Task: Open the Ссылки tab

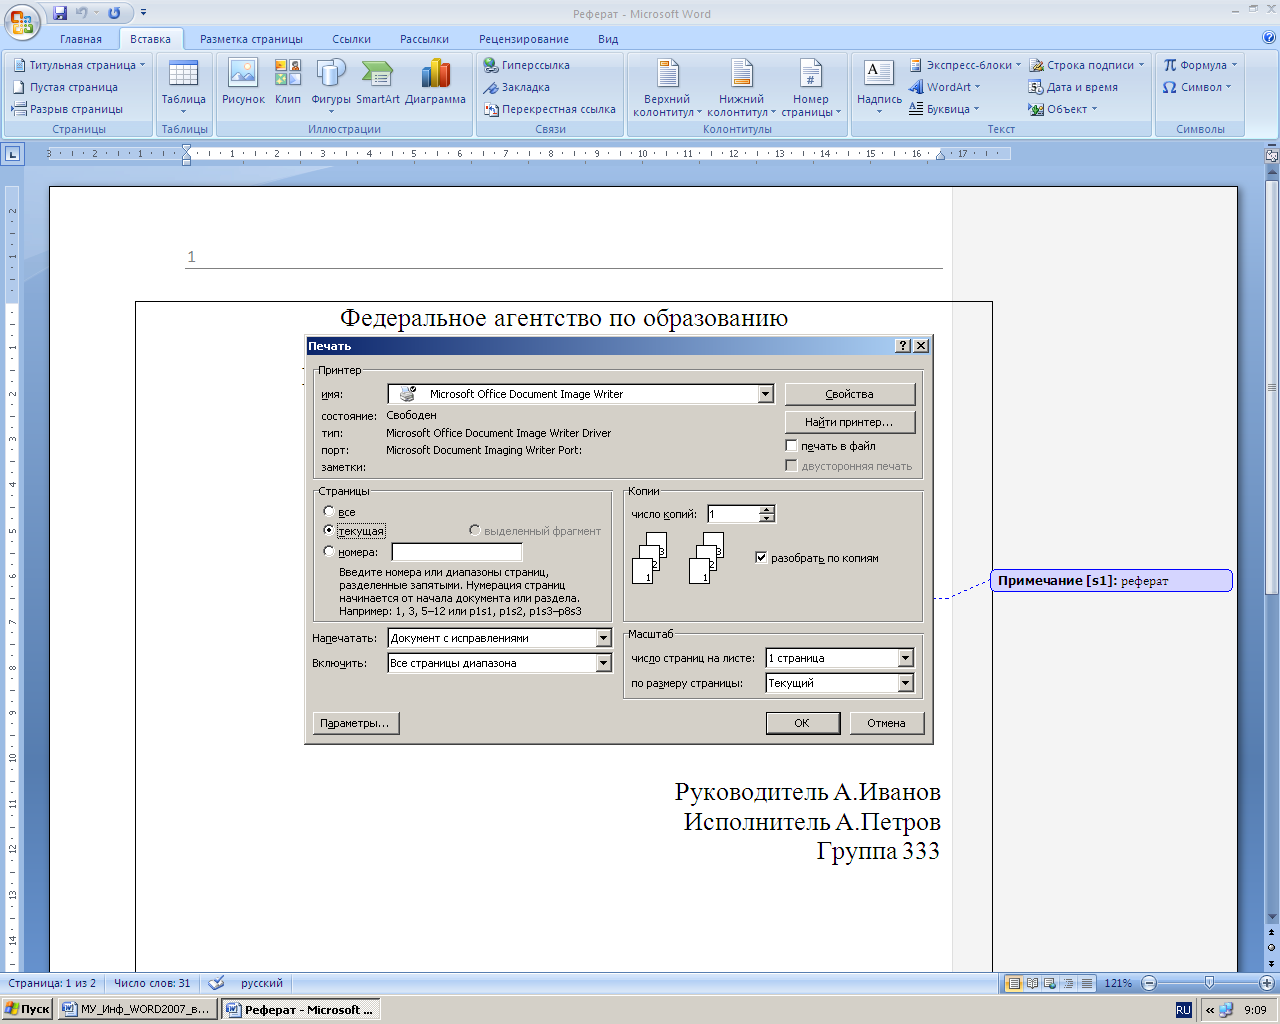Action: 352,39
